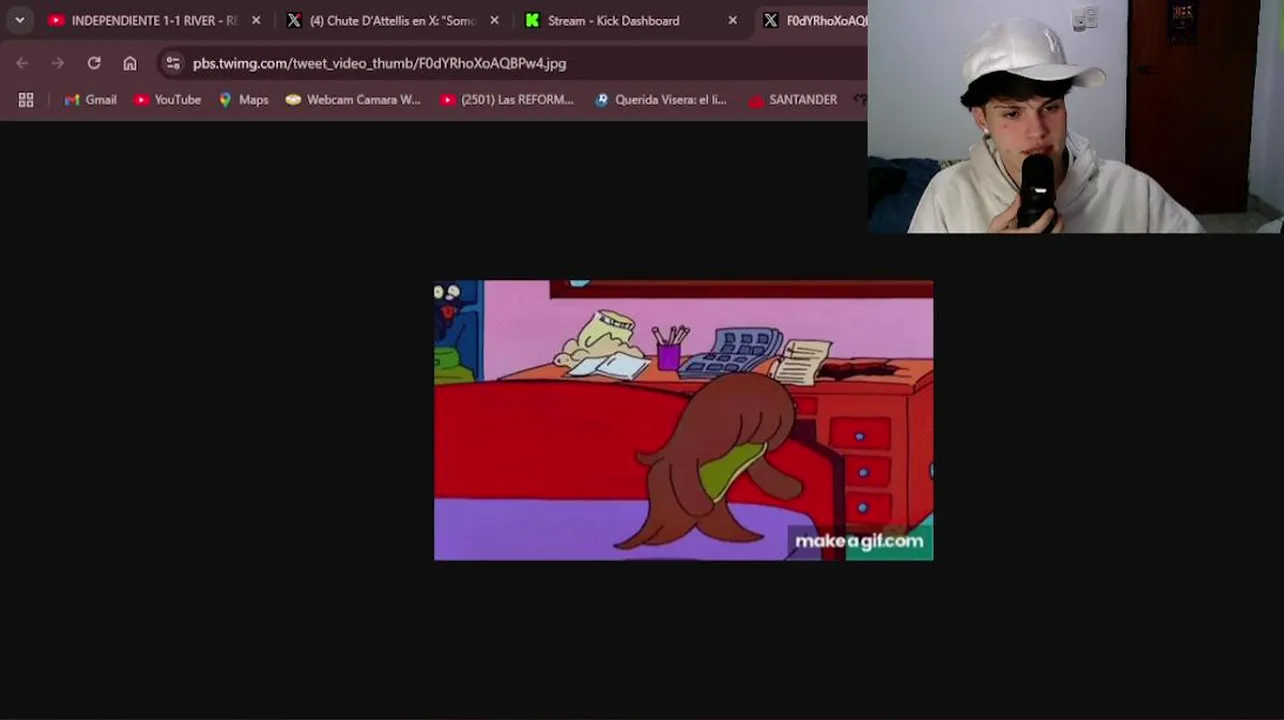Select the F0dYRhoXoAQ image tab

point(812,20)
